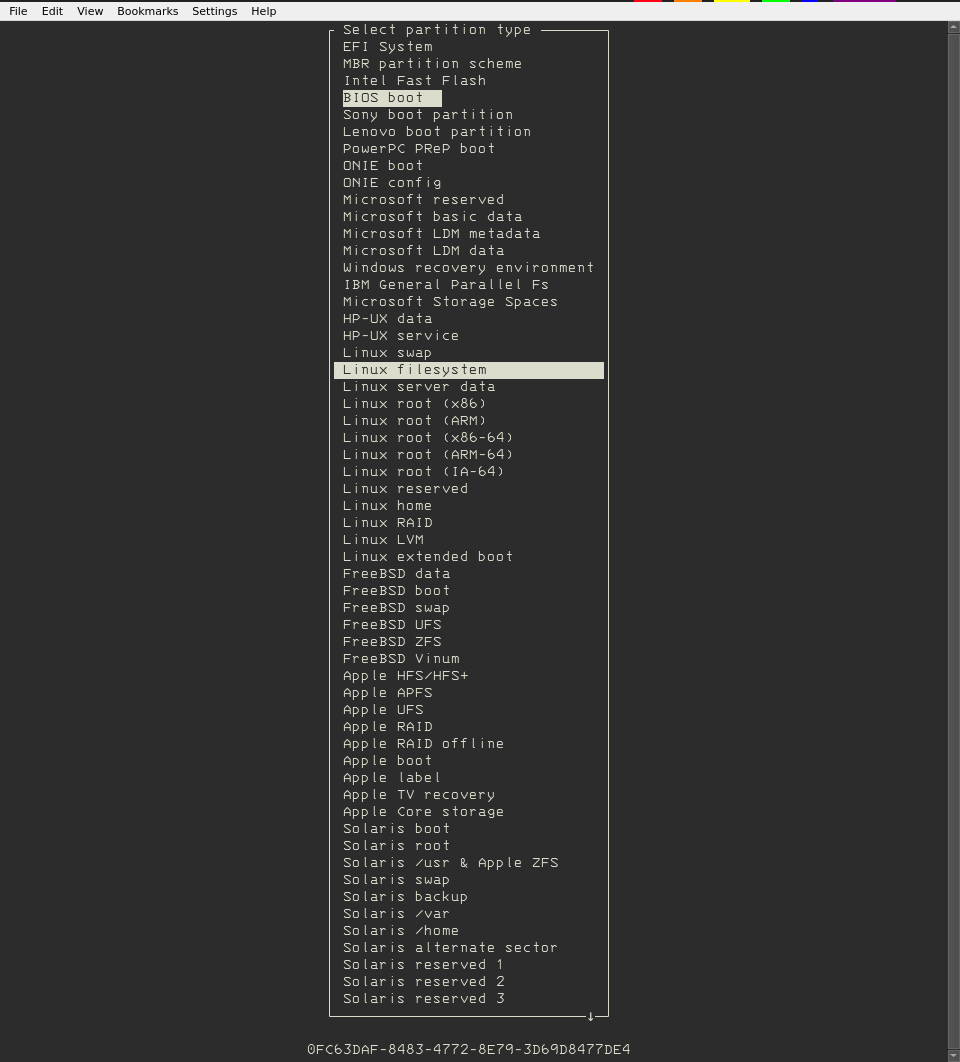Open the Edit menu
The width and height of the screenshot is (960, 1062).
tap(52, 11)
